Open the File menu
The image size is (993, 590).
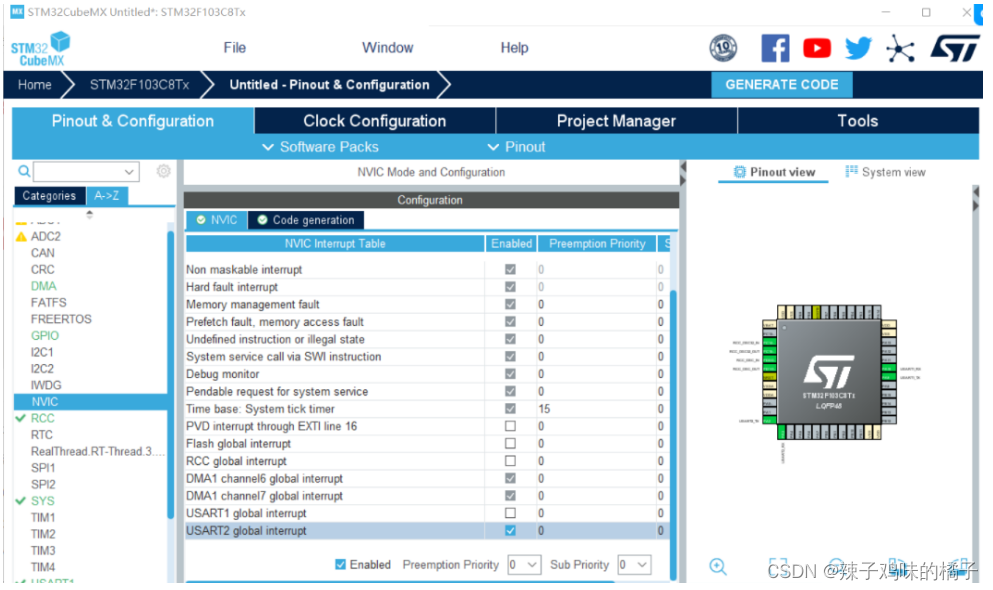[234, 48]
